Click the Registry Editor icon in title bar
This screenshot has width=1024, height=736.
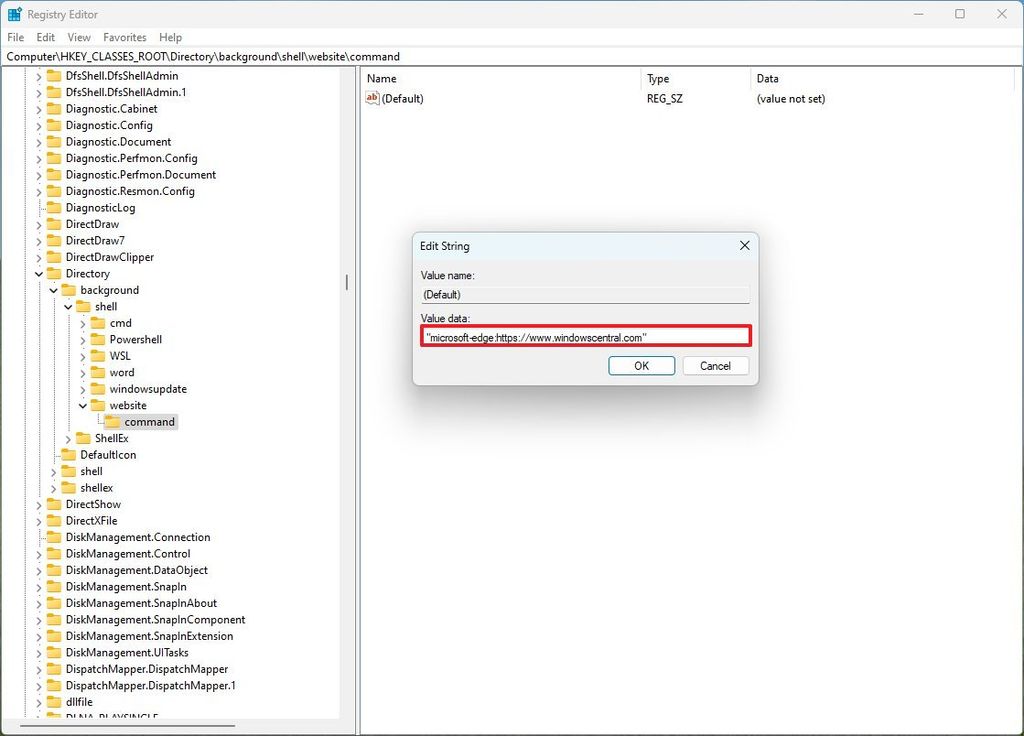click(x=14, y=13)
